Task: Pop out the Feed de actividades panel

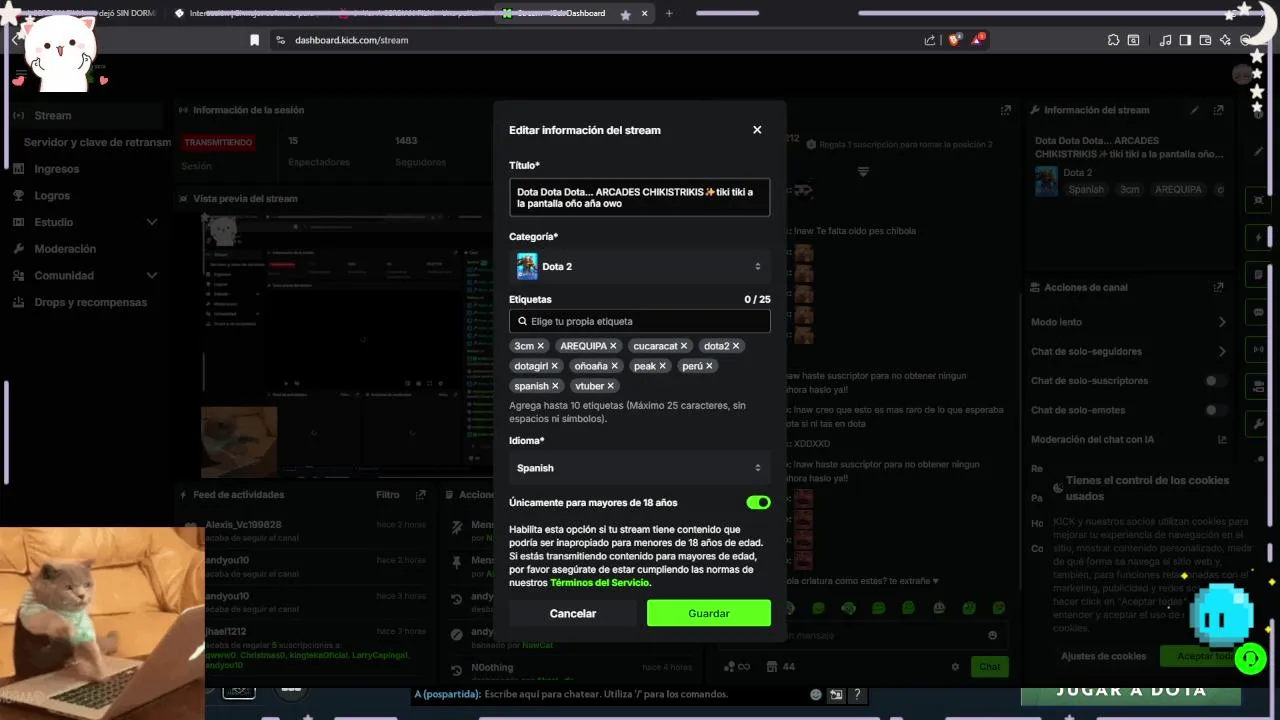Action: tap(421, 495)
